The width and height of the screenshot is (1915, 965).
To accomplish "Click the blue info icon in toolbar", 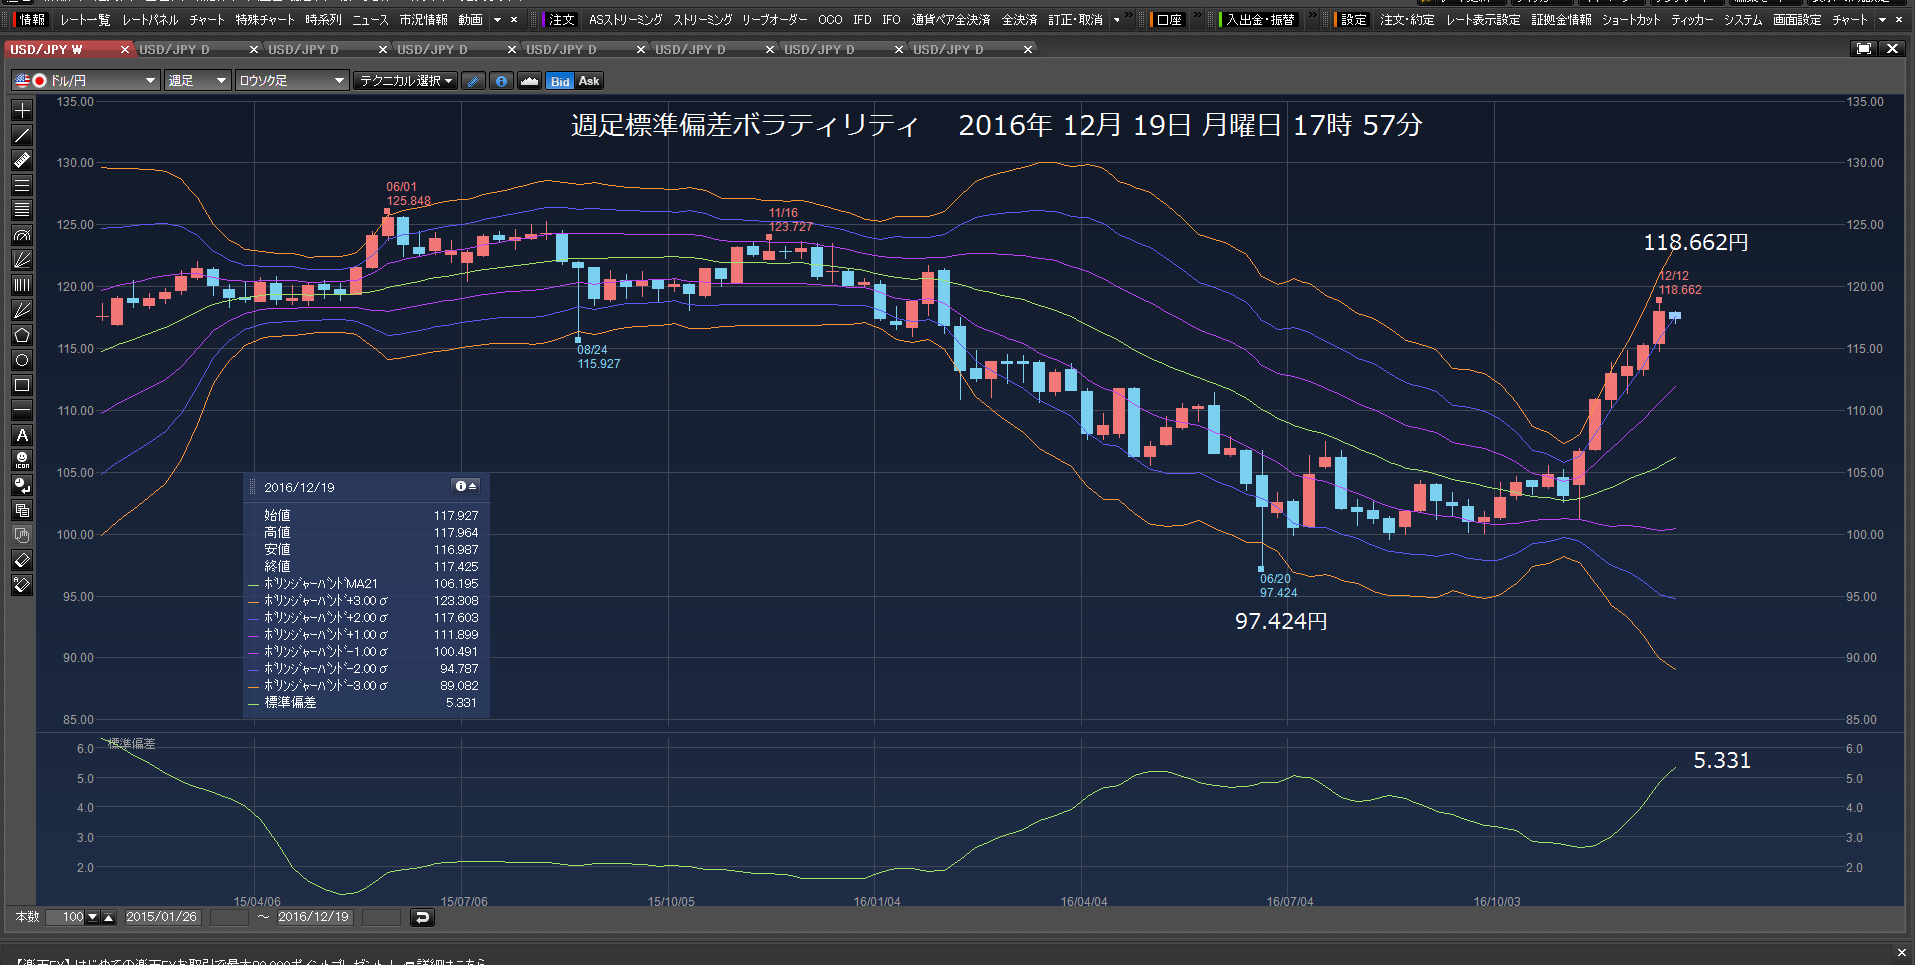I will [502, 81].
